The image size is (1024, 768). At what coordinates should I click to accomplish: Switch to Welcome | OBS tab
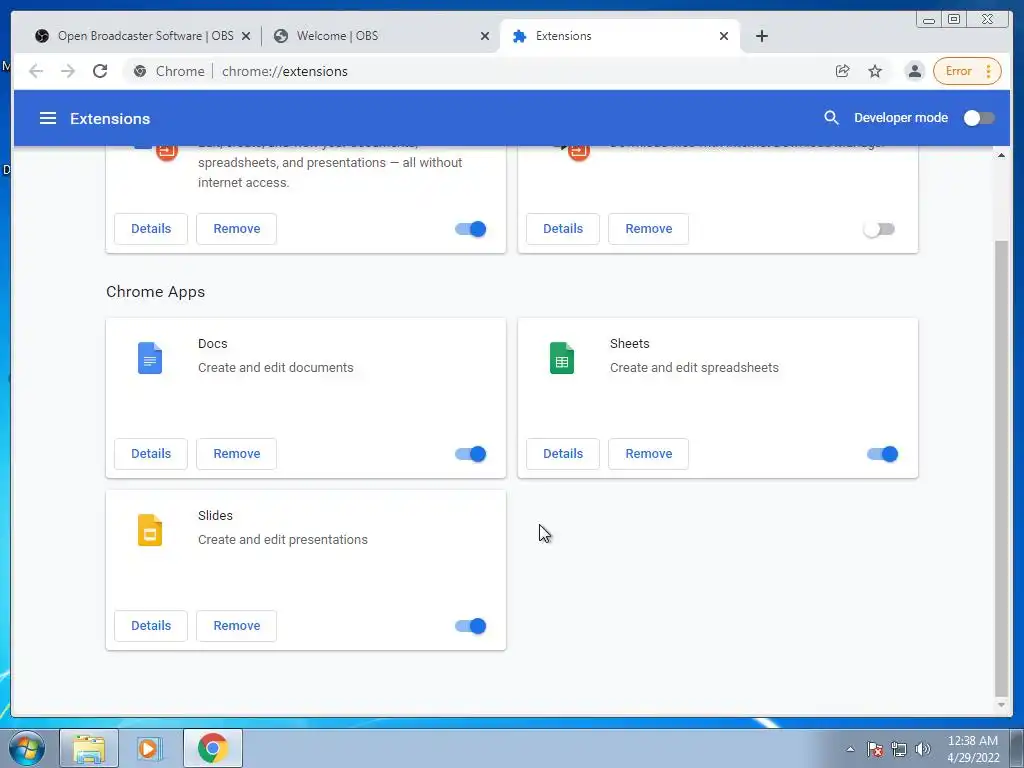379,36
